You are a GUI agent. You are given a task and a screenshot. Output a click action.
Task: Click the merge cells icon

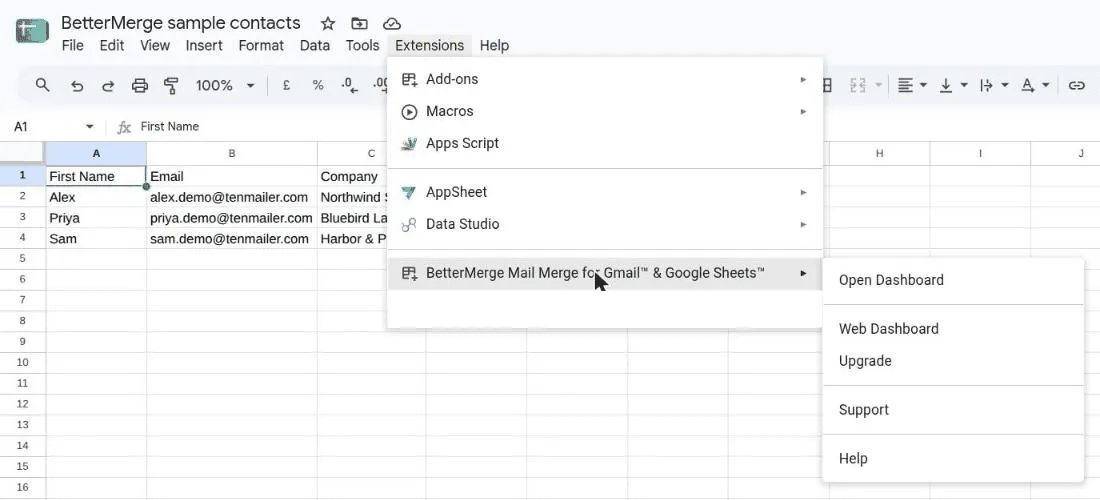pyautogui.click(x=858, y=86)
